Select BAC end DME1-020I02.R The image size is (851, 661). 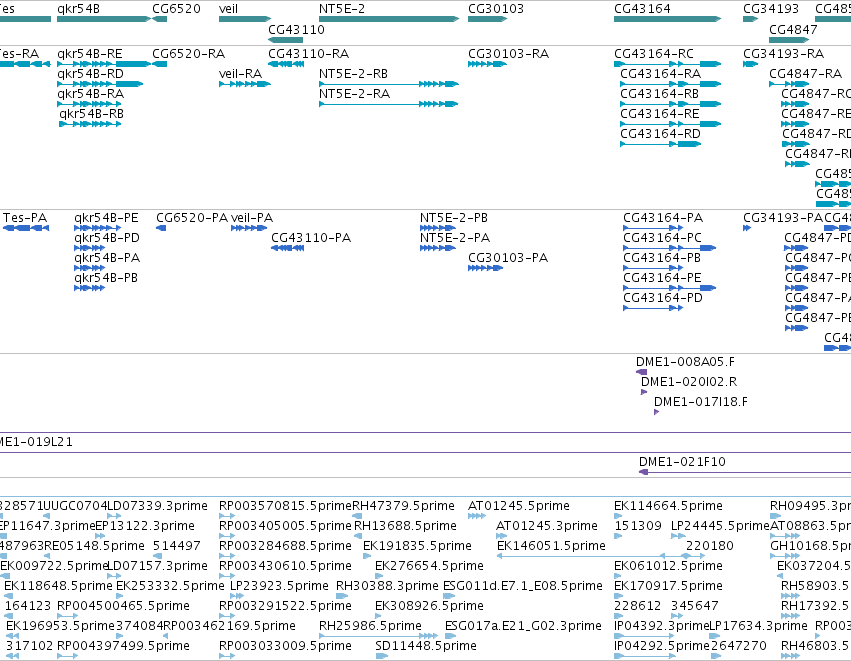pos(644,392)
